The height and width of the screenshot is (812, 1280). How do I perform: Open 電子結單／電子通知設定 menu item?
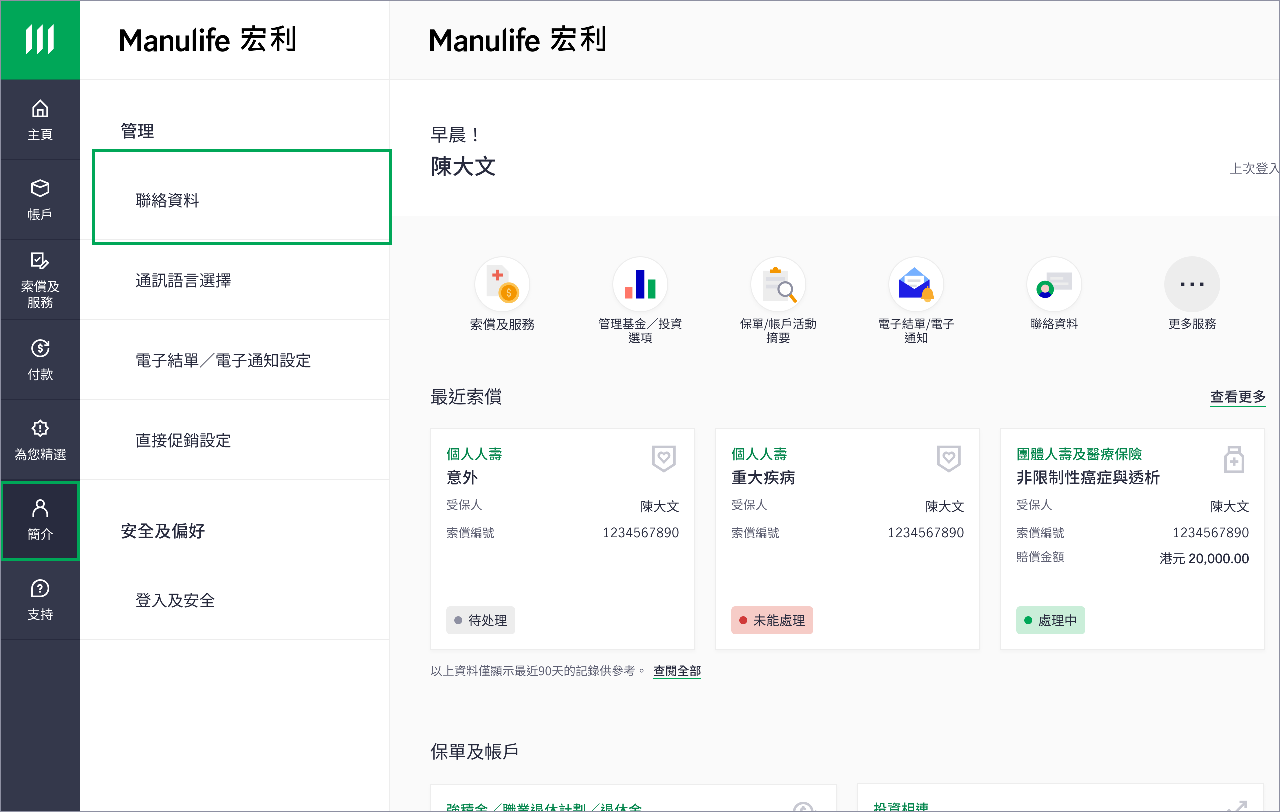(x=235, y=360)
